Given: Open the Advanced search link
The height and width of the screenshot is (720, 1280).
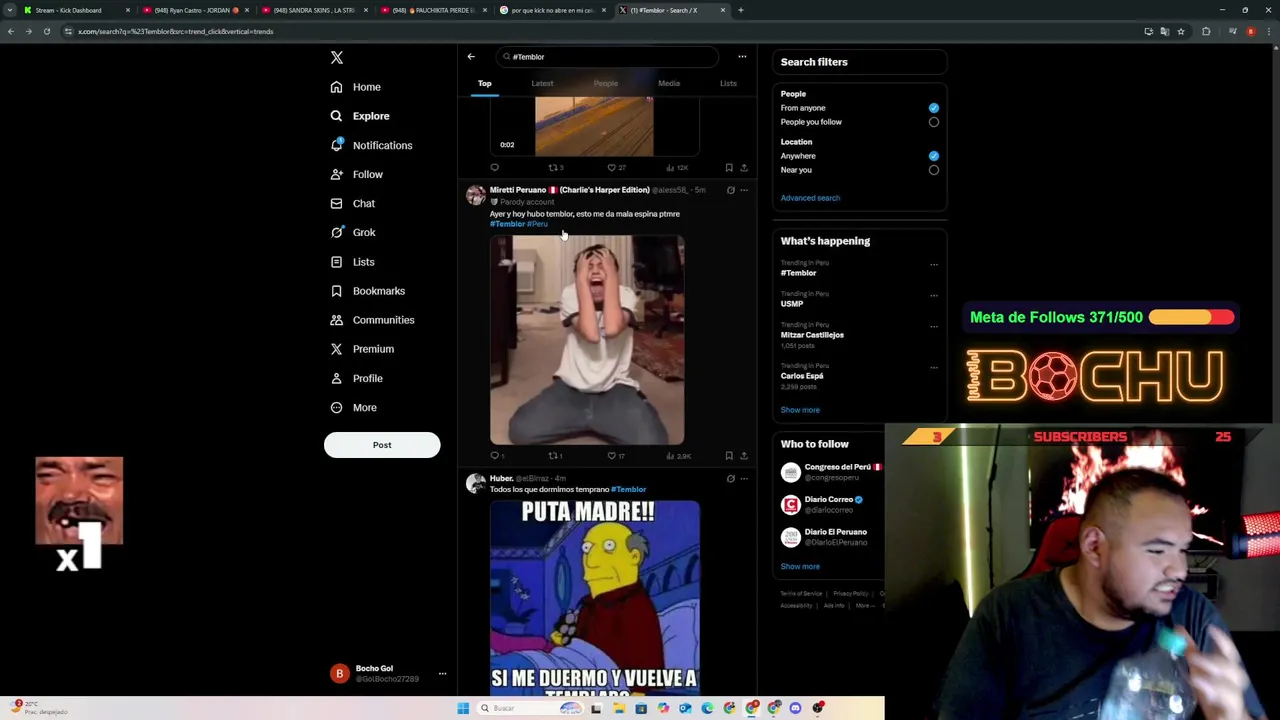Looking at the screenshot, I should point(810,198).
